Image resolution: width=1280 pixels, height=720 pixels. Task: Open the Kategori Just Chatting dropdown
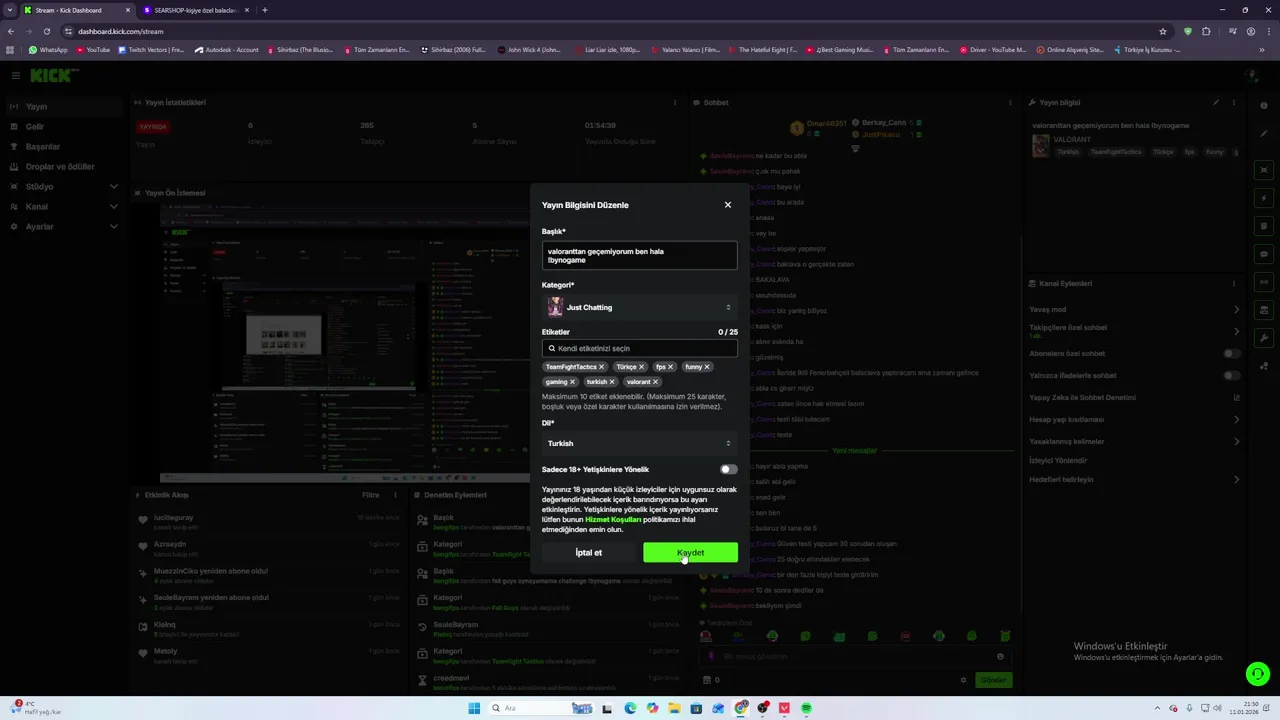(x=640, y=307)
